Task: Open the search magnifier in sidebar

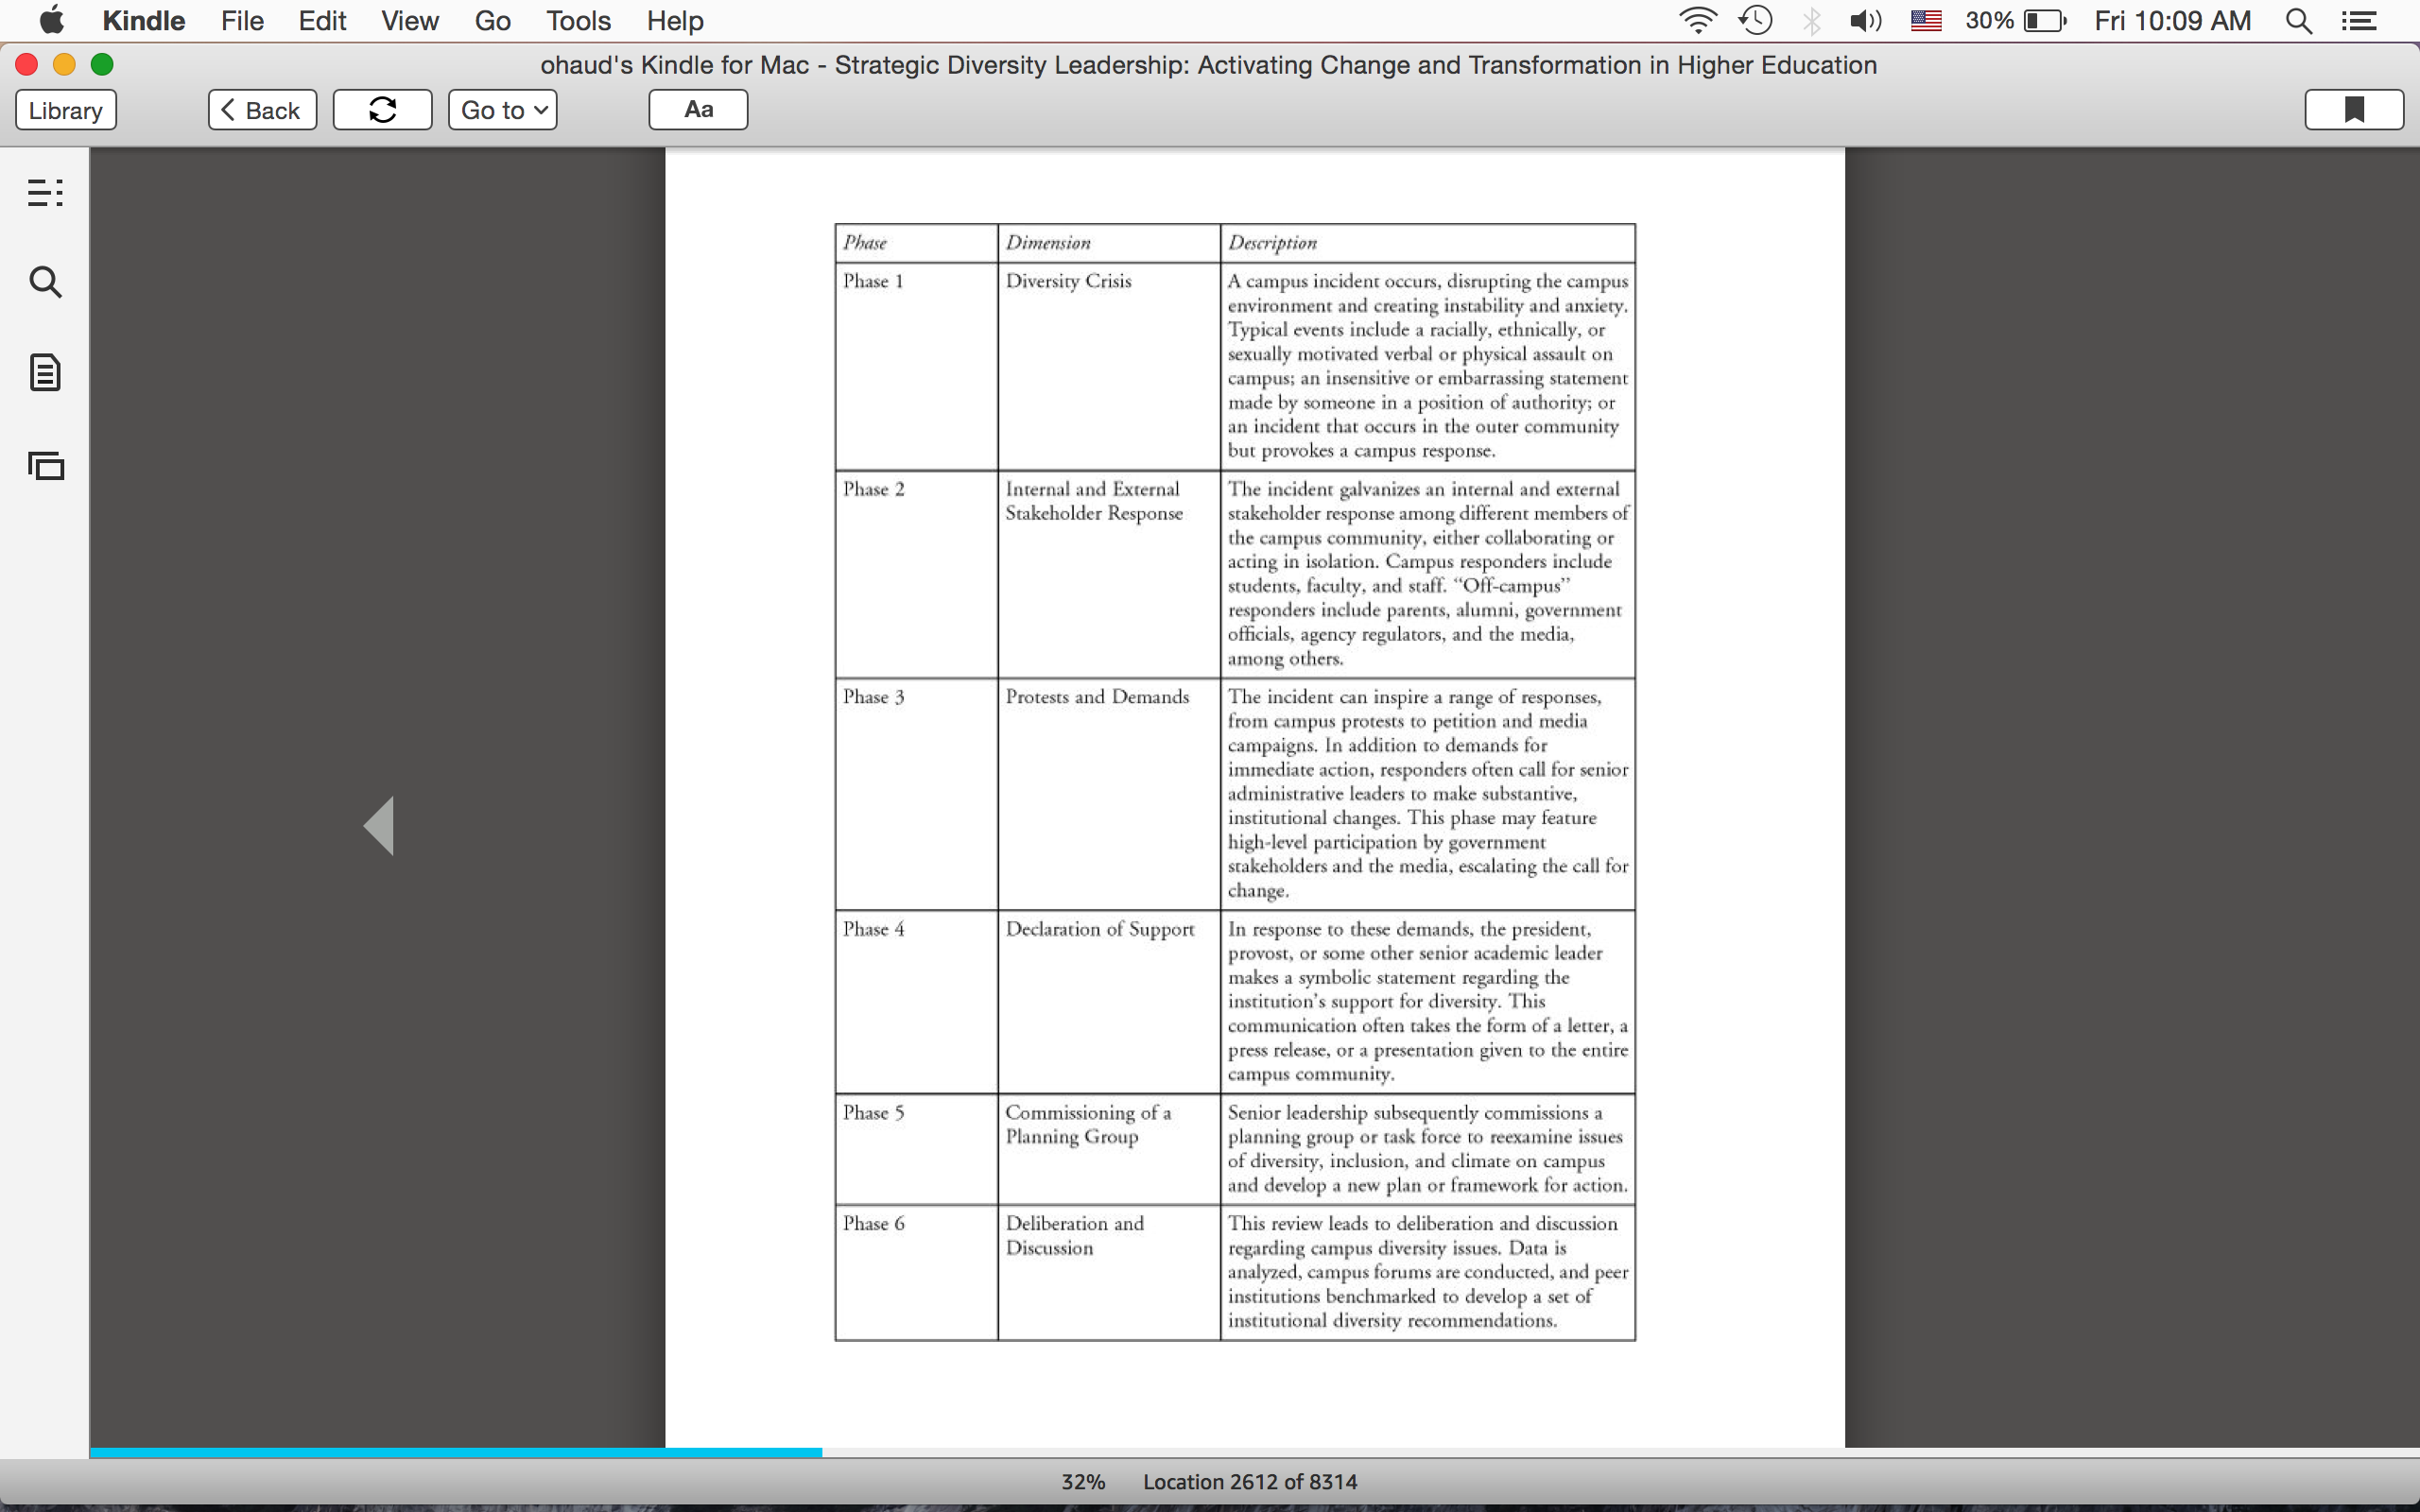Action: tap(45, 282)
